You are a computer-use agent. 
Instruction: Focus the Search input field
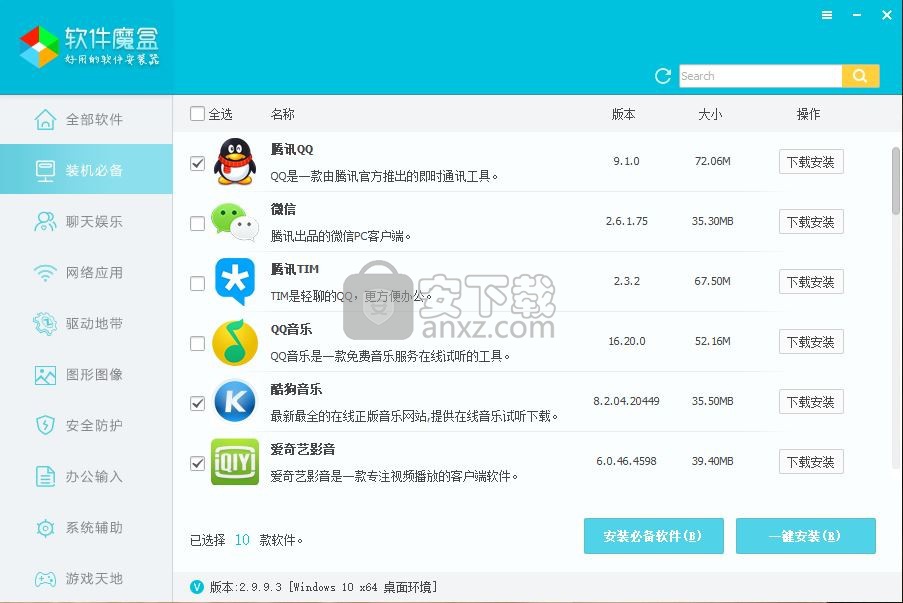click(x=760, y=76)
